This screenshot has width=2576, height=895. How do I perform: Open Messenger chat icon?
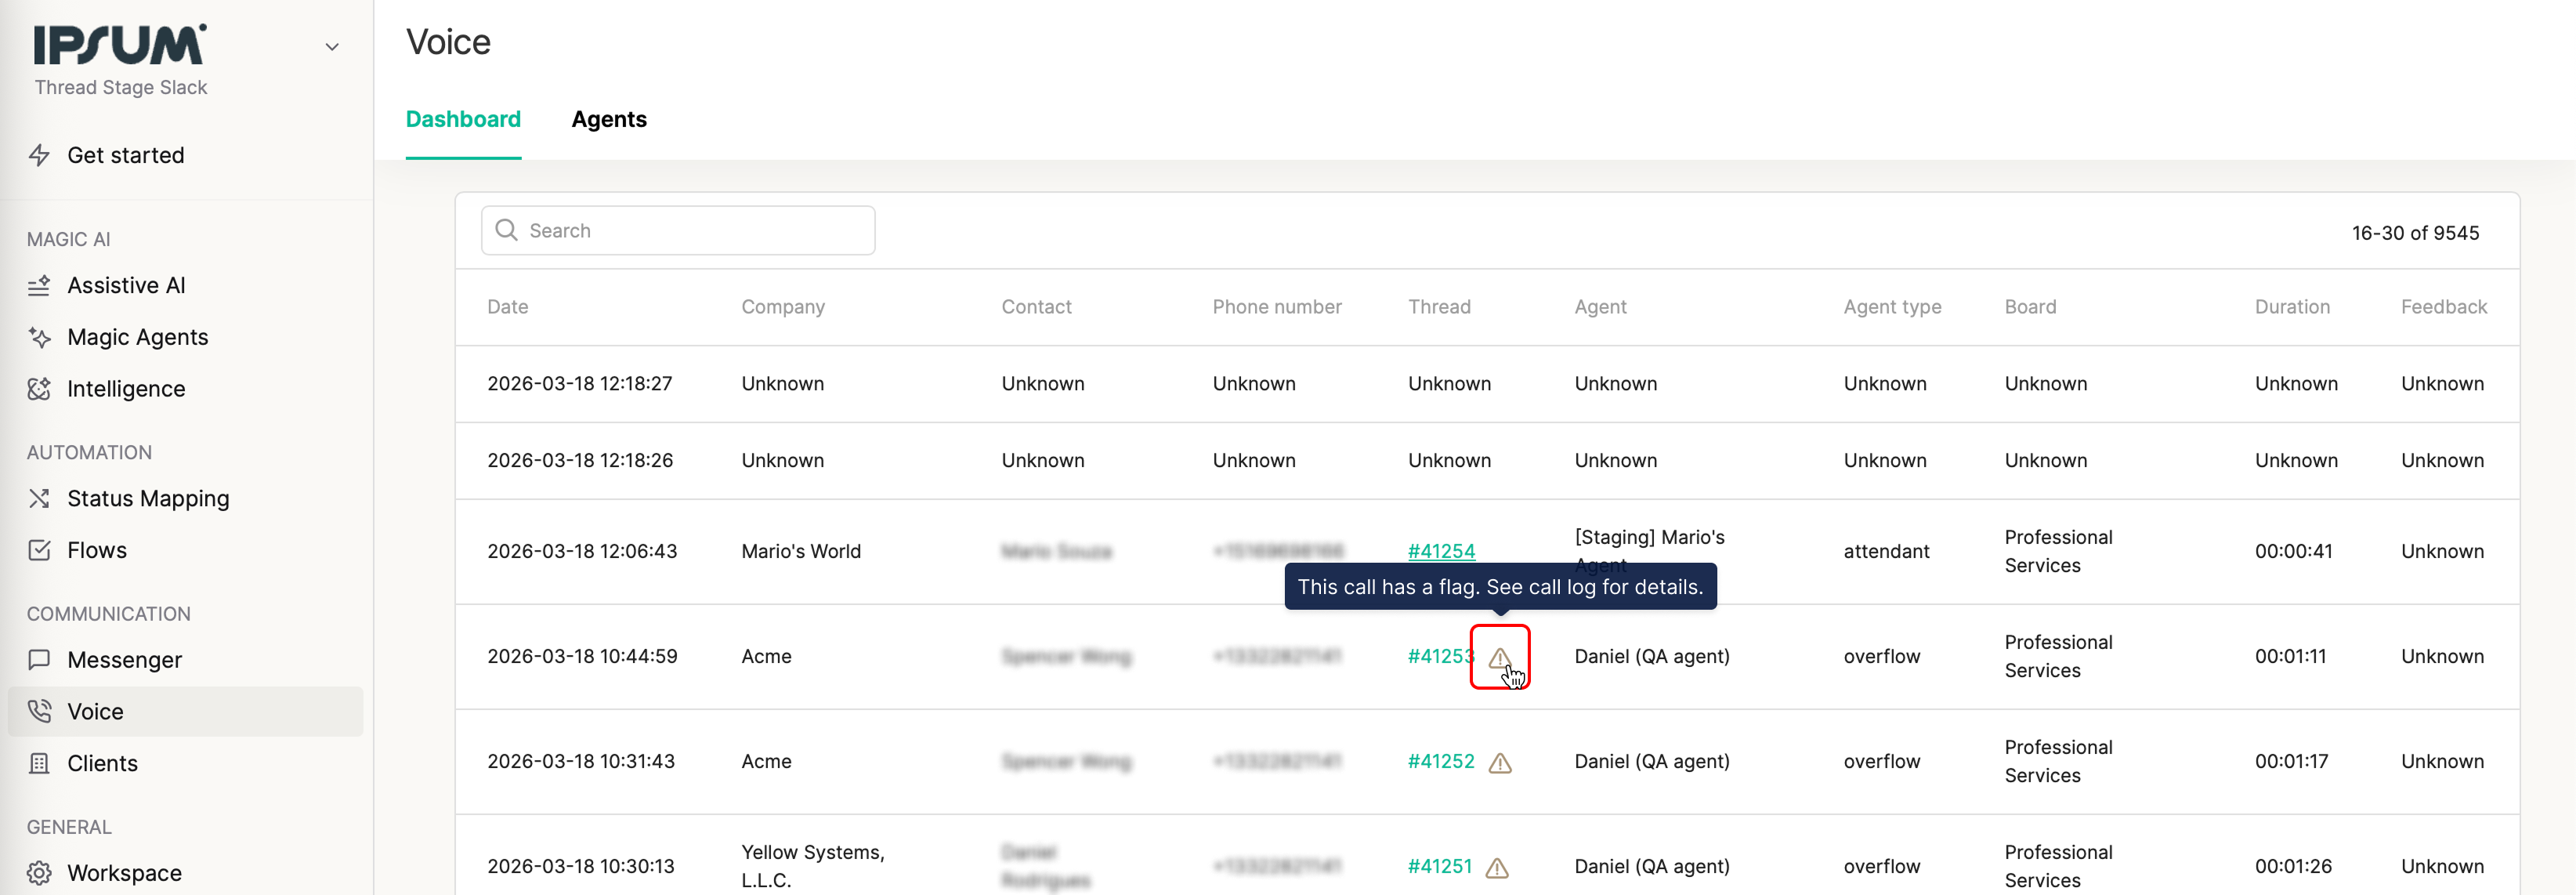[39, 660]
